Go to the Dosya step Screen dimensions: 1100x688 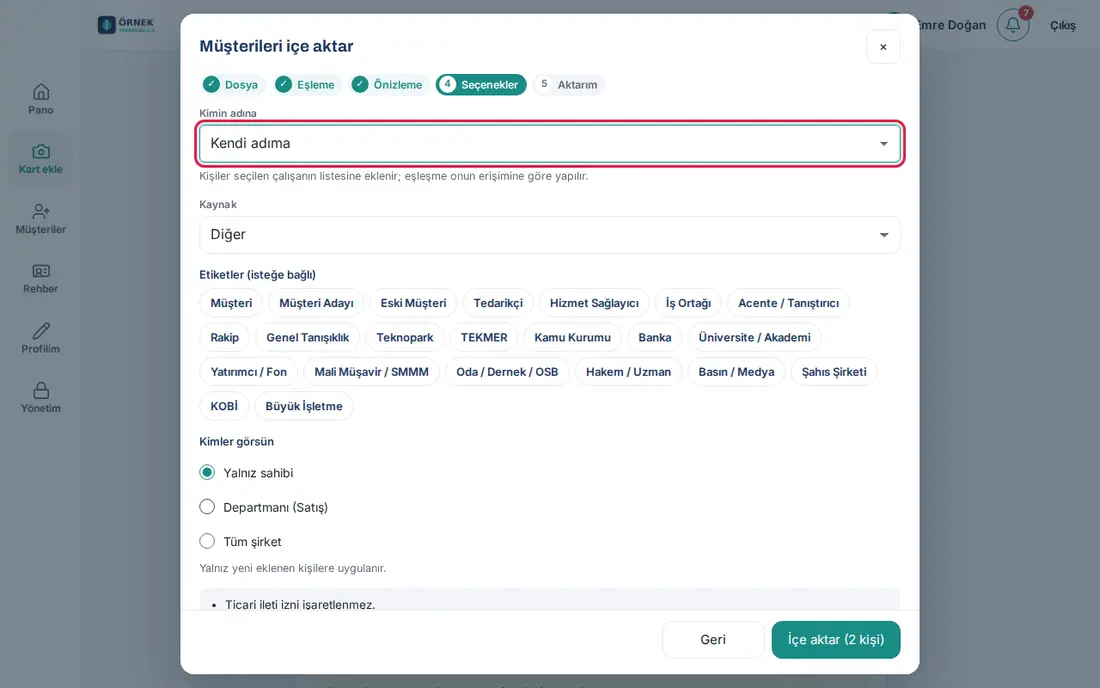pos(232,85)
